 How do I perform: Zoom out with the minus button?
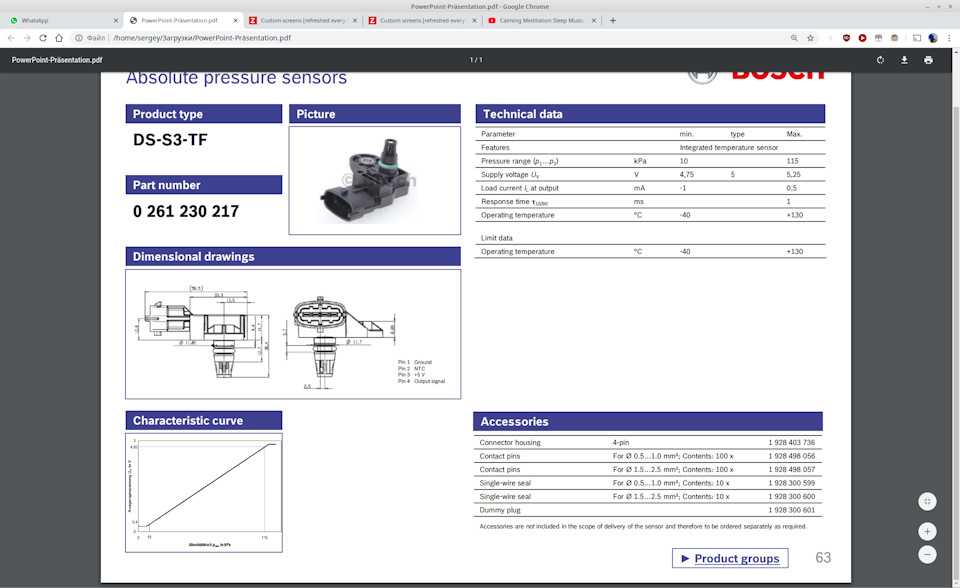pos(927,555)
